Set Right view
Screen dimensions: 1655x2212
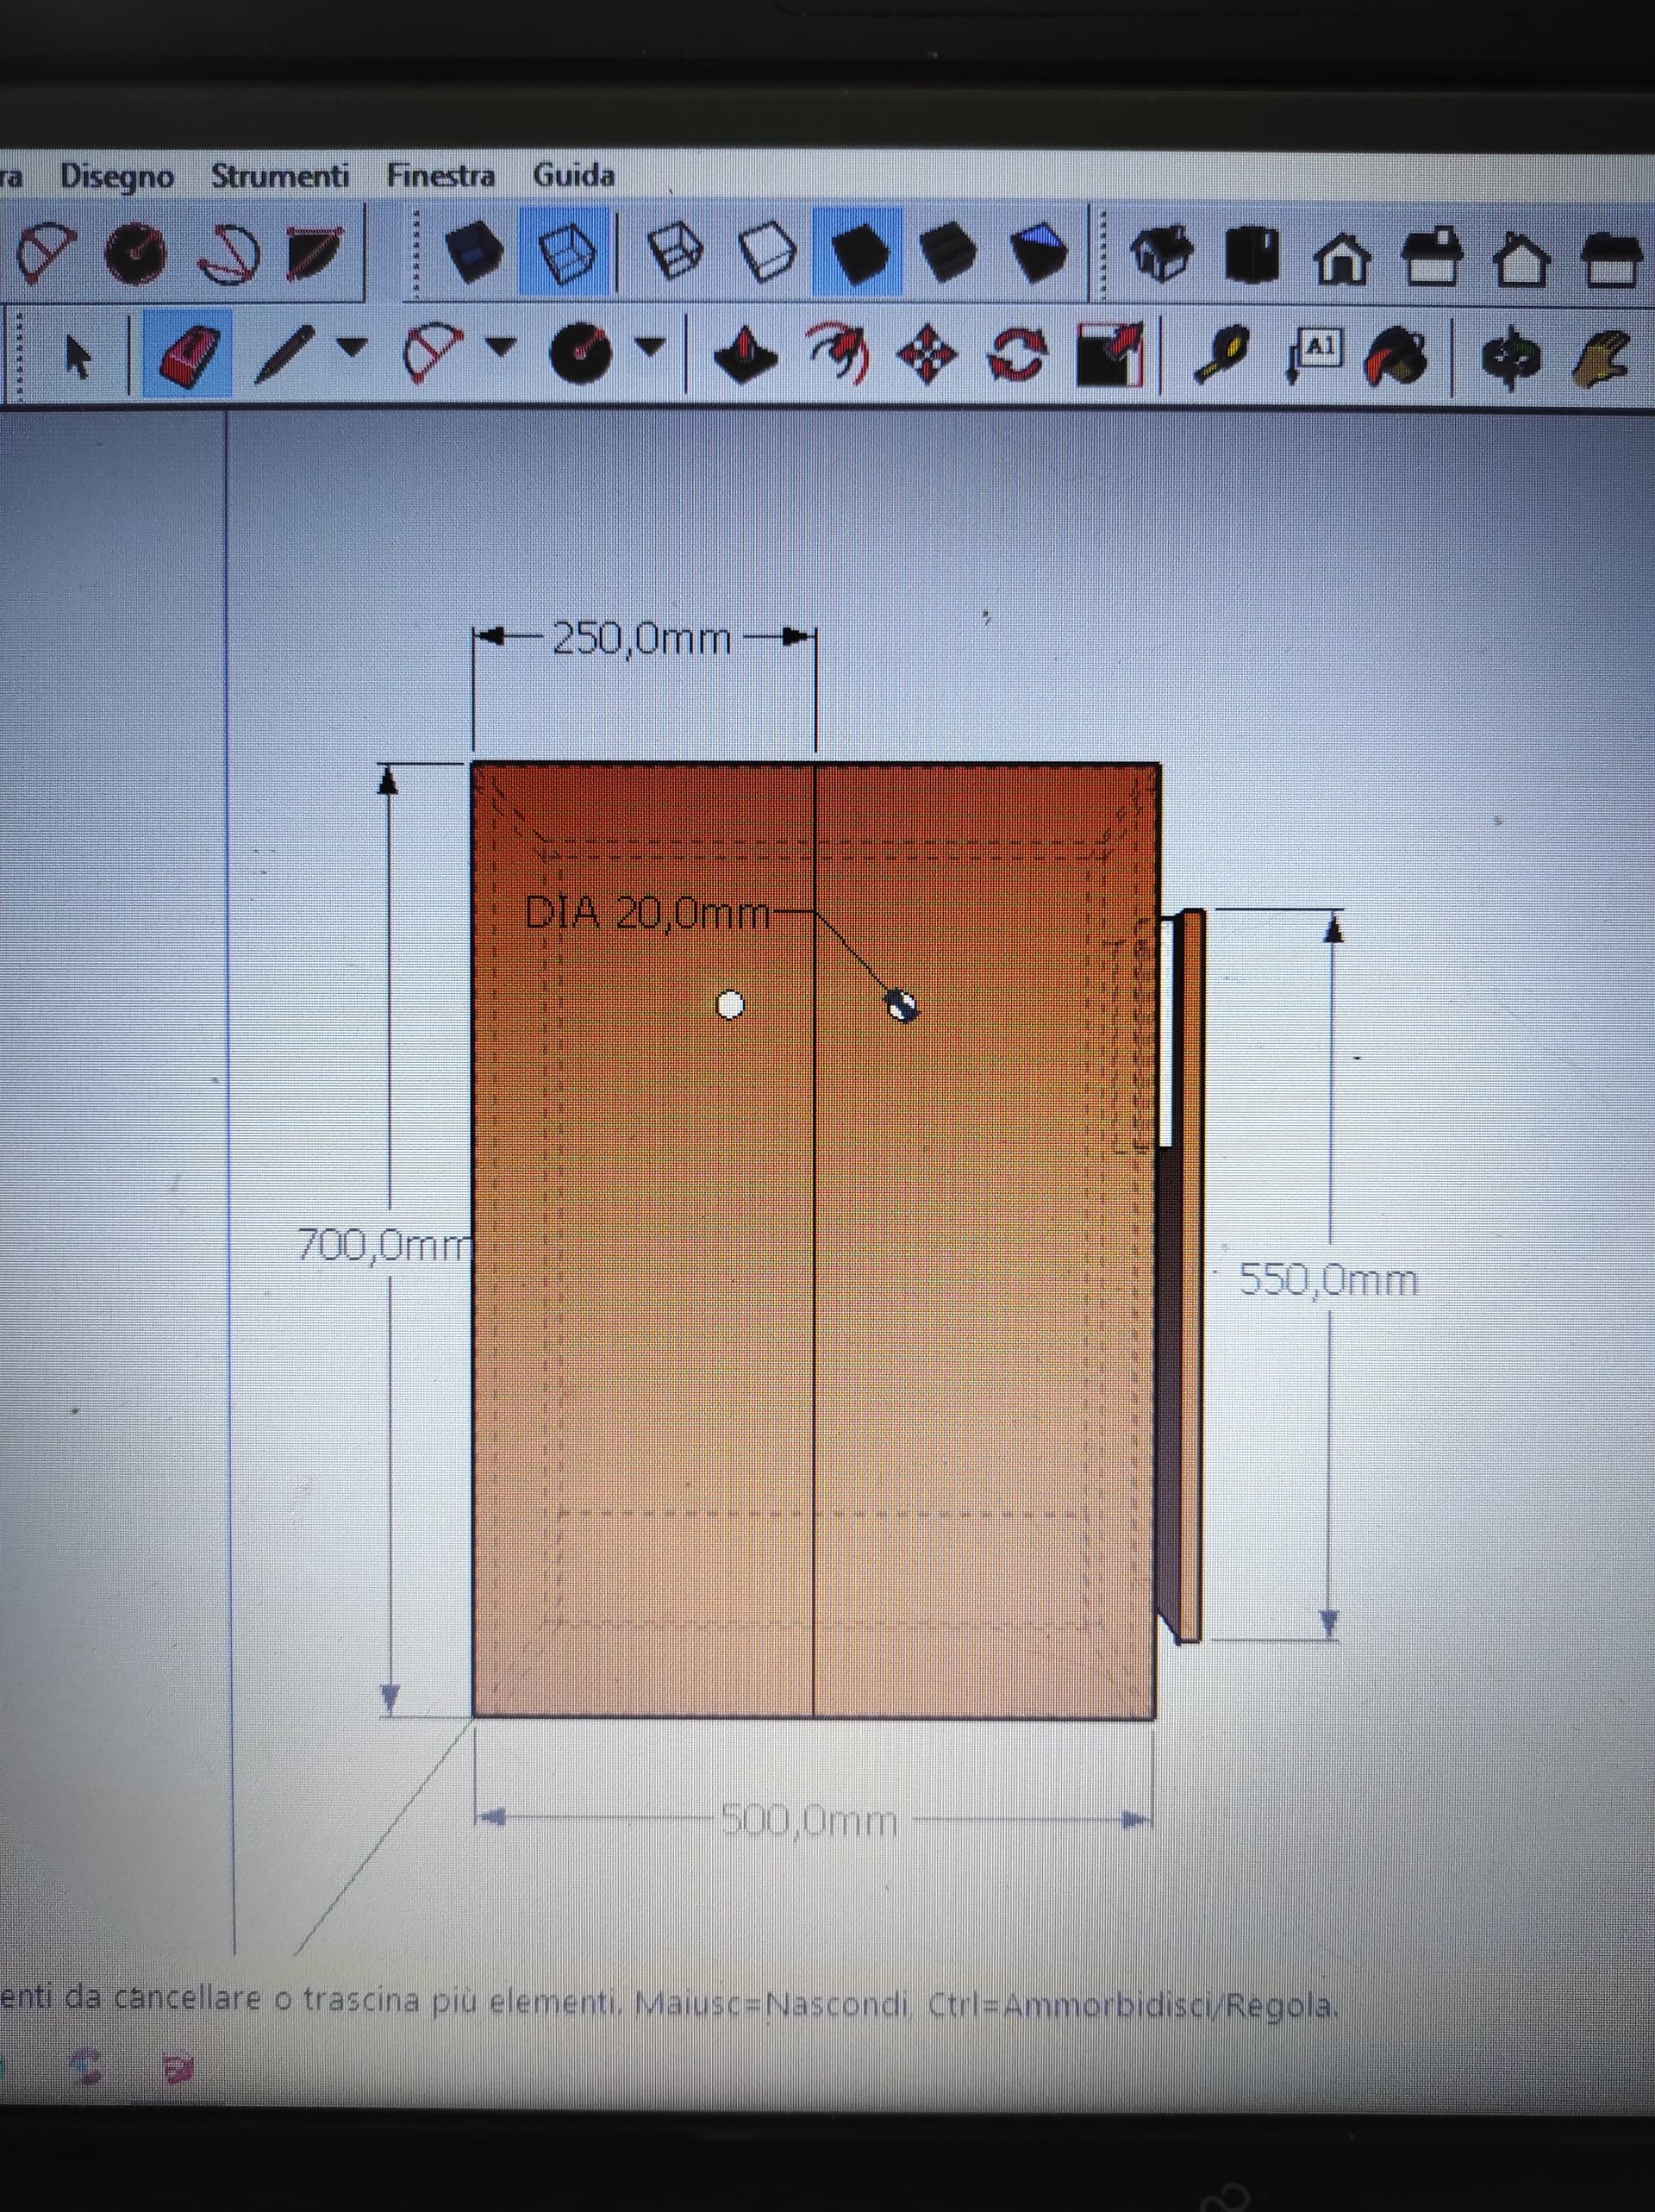click(x=1432, y=257)
